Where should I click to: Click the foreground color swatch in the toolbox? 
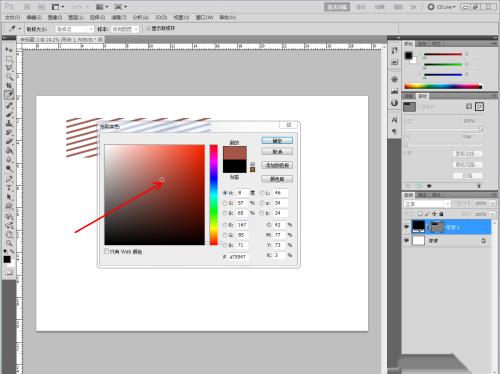point(7,259)
